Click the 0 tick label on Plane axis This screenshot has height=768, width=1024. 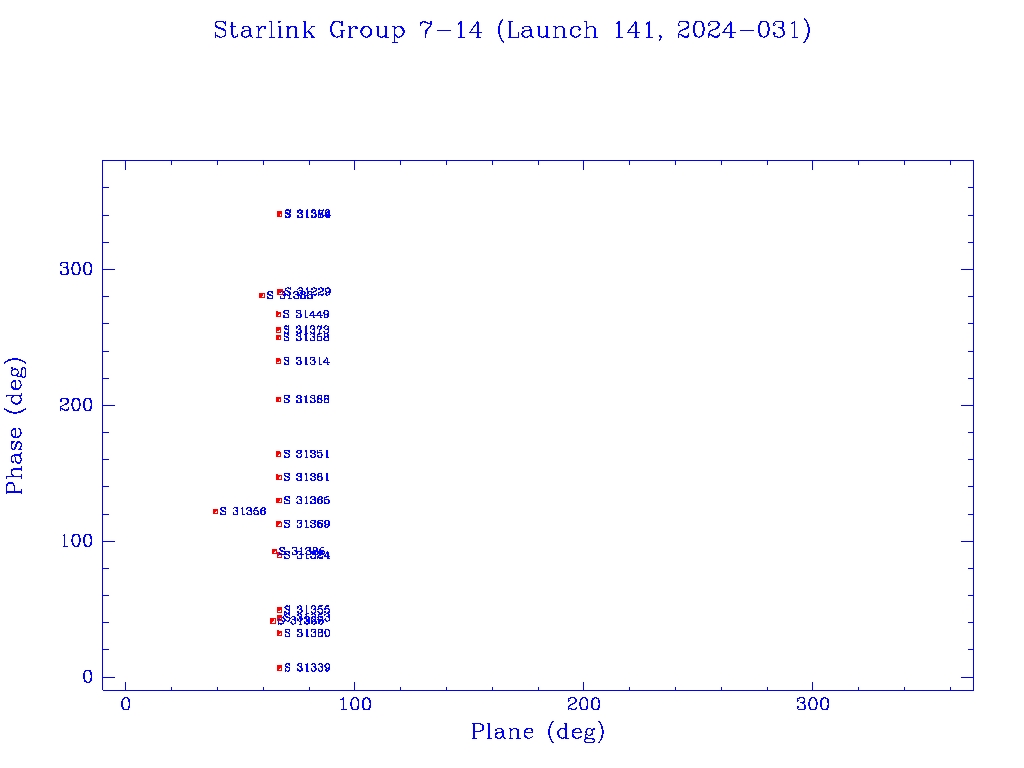(x=125, y=704)
